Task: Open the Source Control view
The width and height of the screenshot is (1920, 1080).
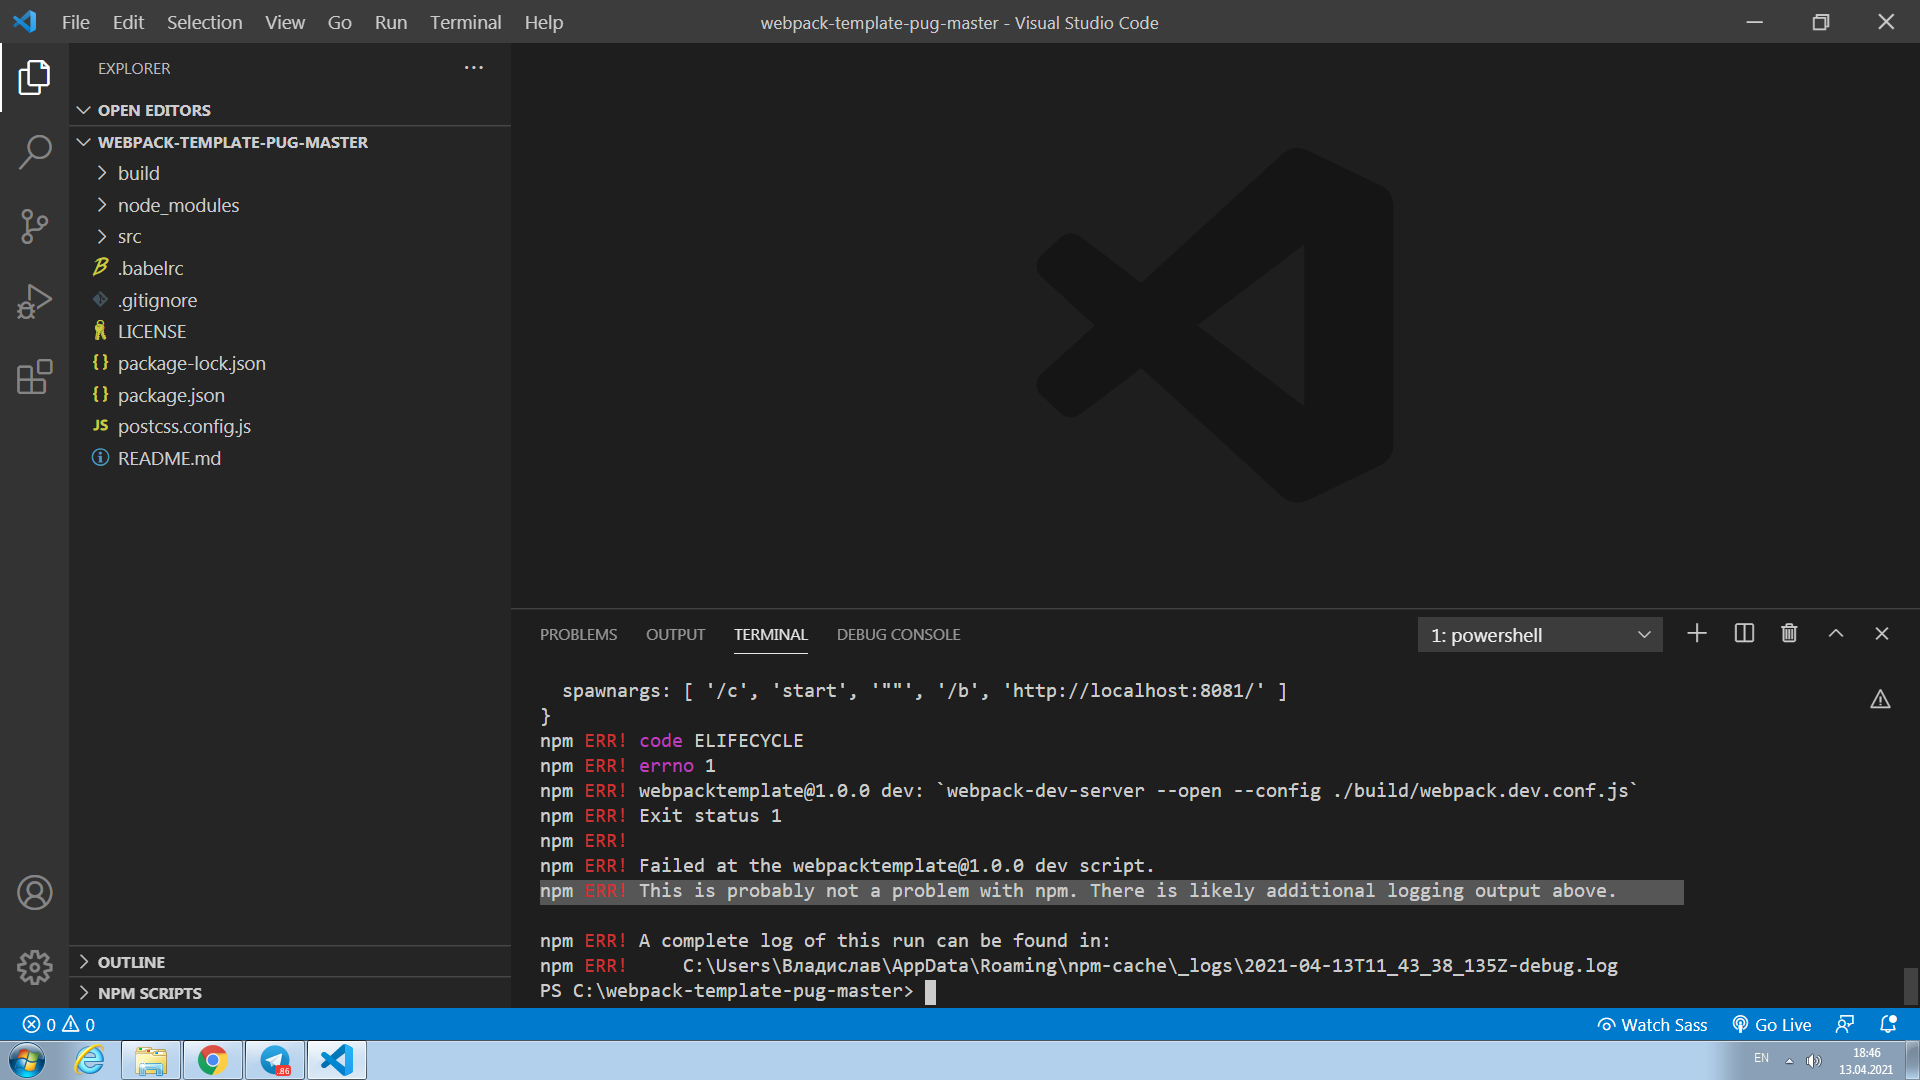Action: tap(34, 226)
